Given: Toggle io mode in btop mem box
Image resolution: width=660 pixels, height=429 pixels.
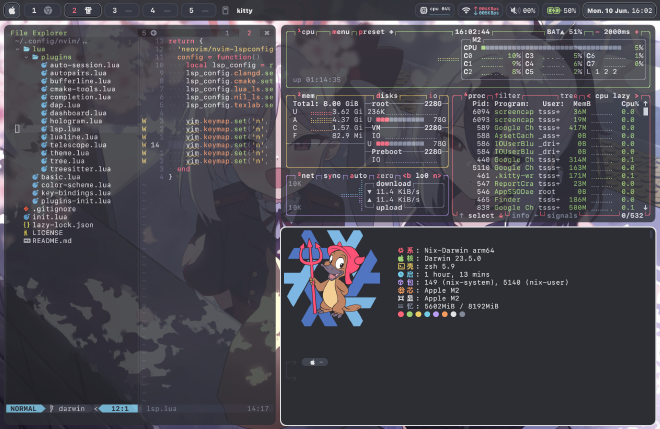Looking at the screenshot, I should point(433,96).
